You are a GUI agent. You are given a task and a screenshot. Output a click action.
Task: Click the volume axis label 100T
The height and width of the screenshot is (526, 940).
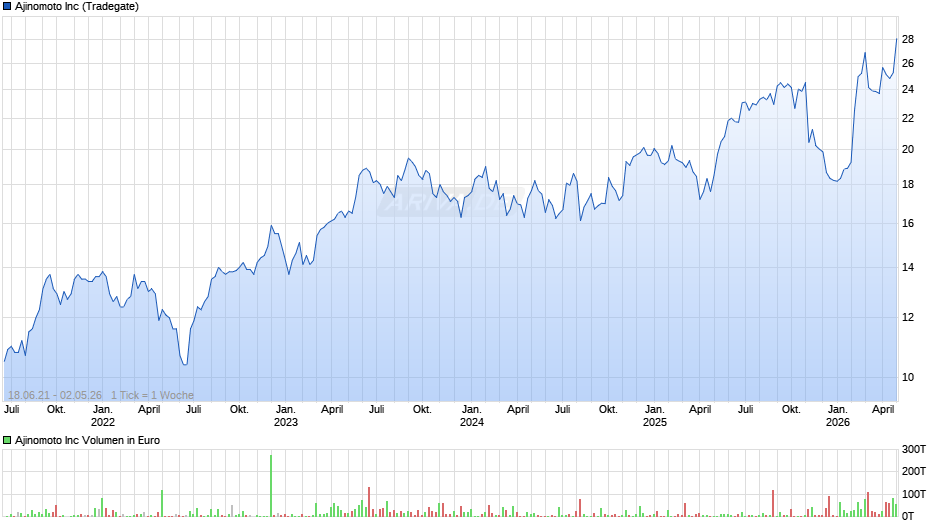(x=914, y=494)
